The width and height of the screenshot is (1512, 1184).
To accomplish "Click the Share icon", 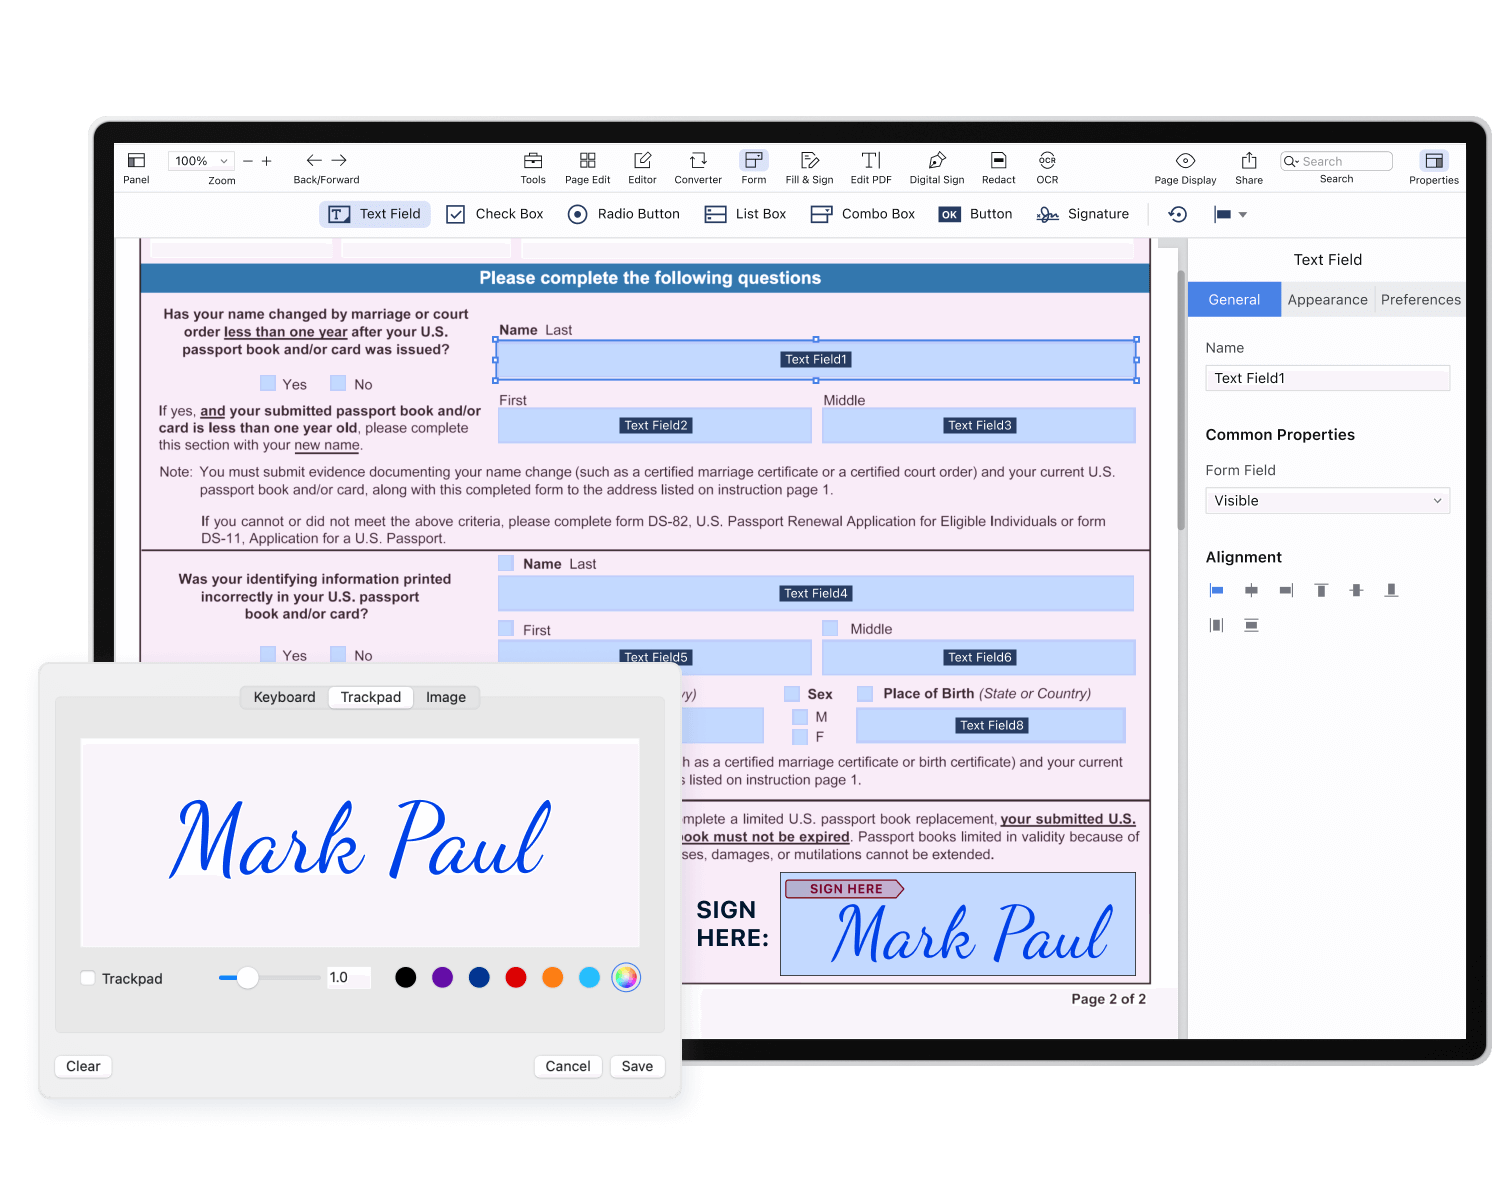I will click(x=1249, y=161).
